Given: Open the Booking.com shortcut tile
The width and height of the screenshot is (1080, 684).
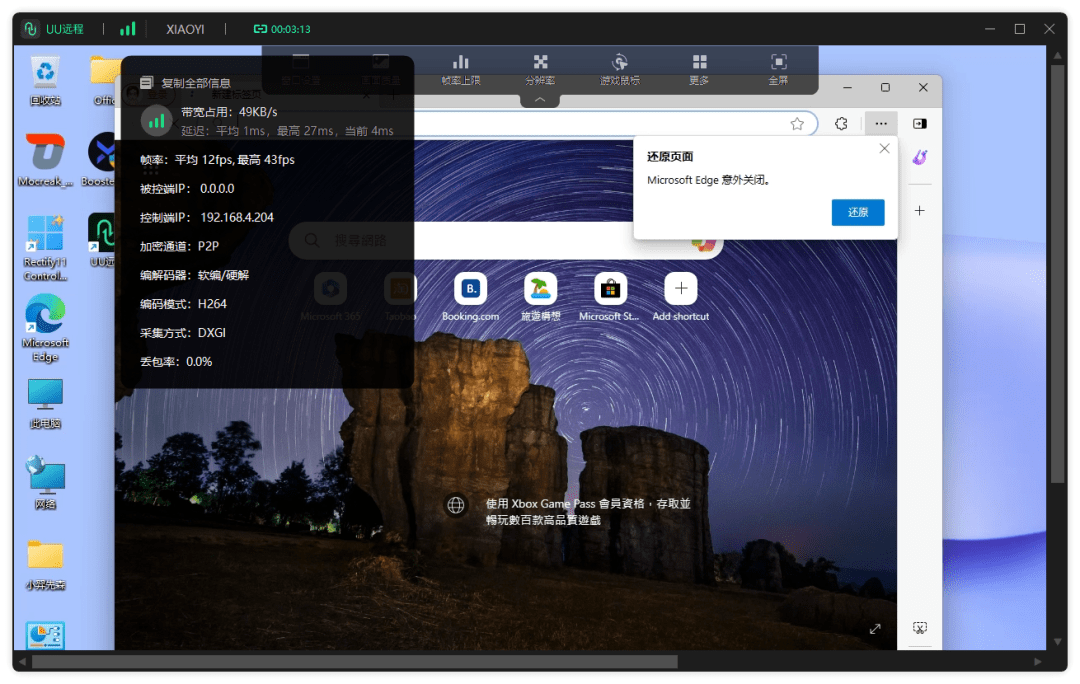Looking at the screenshot, I should coord(470,297).
